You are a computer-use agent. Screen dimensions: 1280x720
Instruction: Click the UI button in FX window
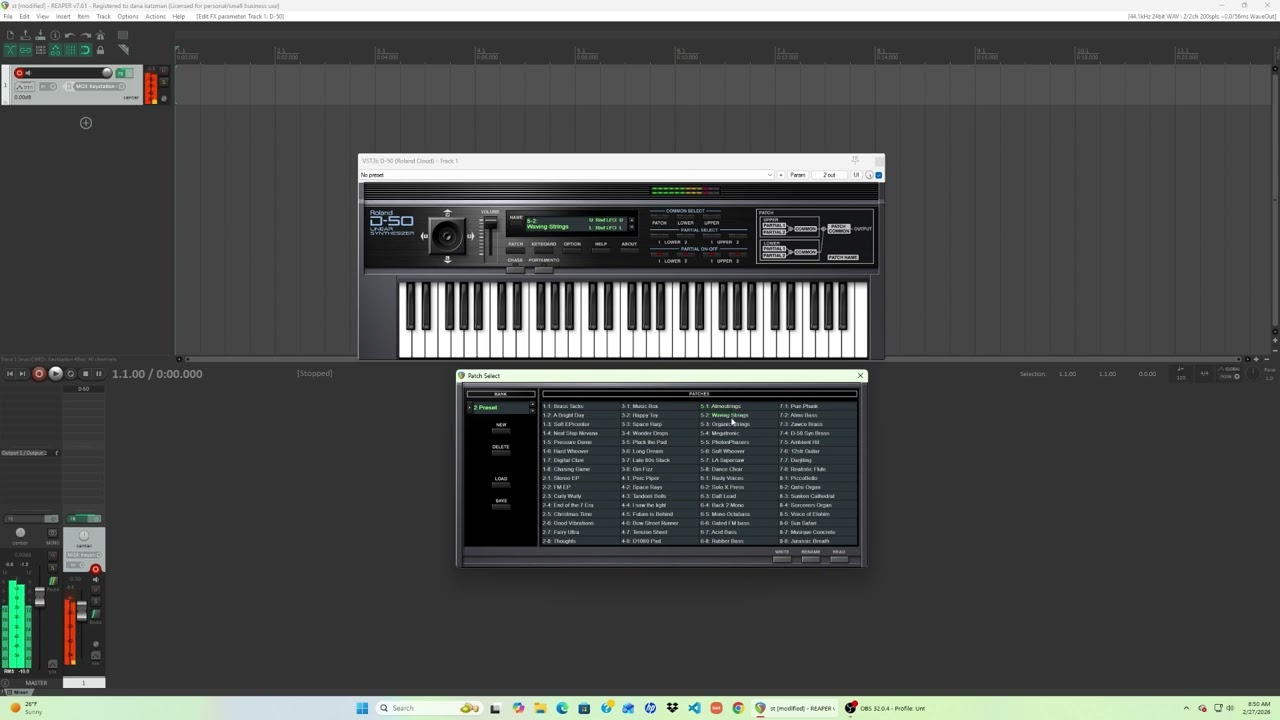coord(856,175)
